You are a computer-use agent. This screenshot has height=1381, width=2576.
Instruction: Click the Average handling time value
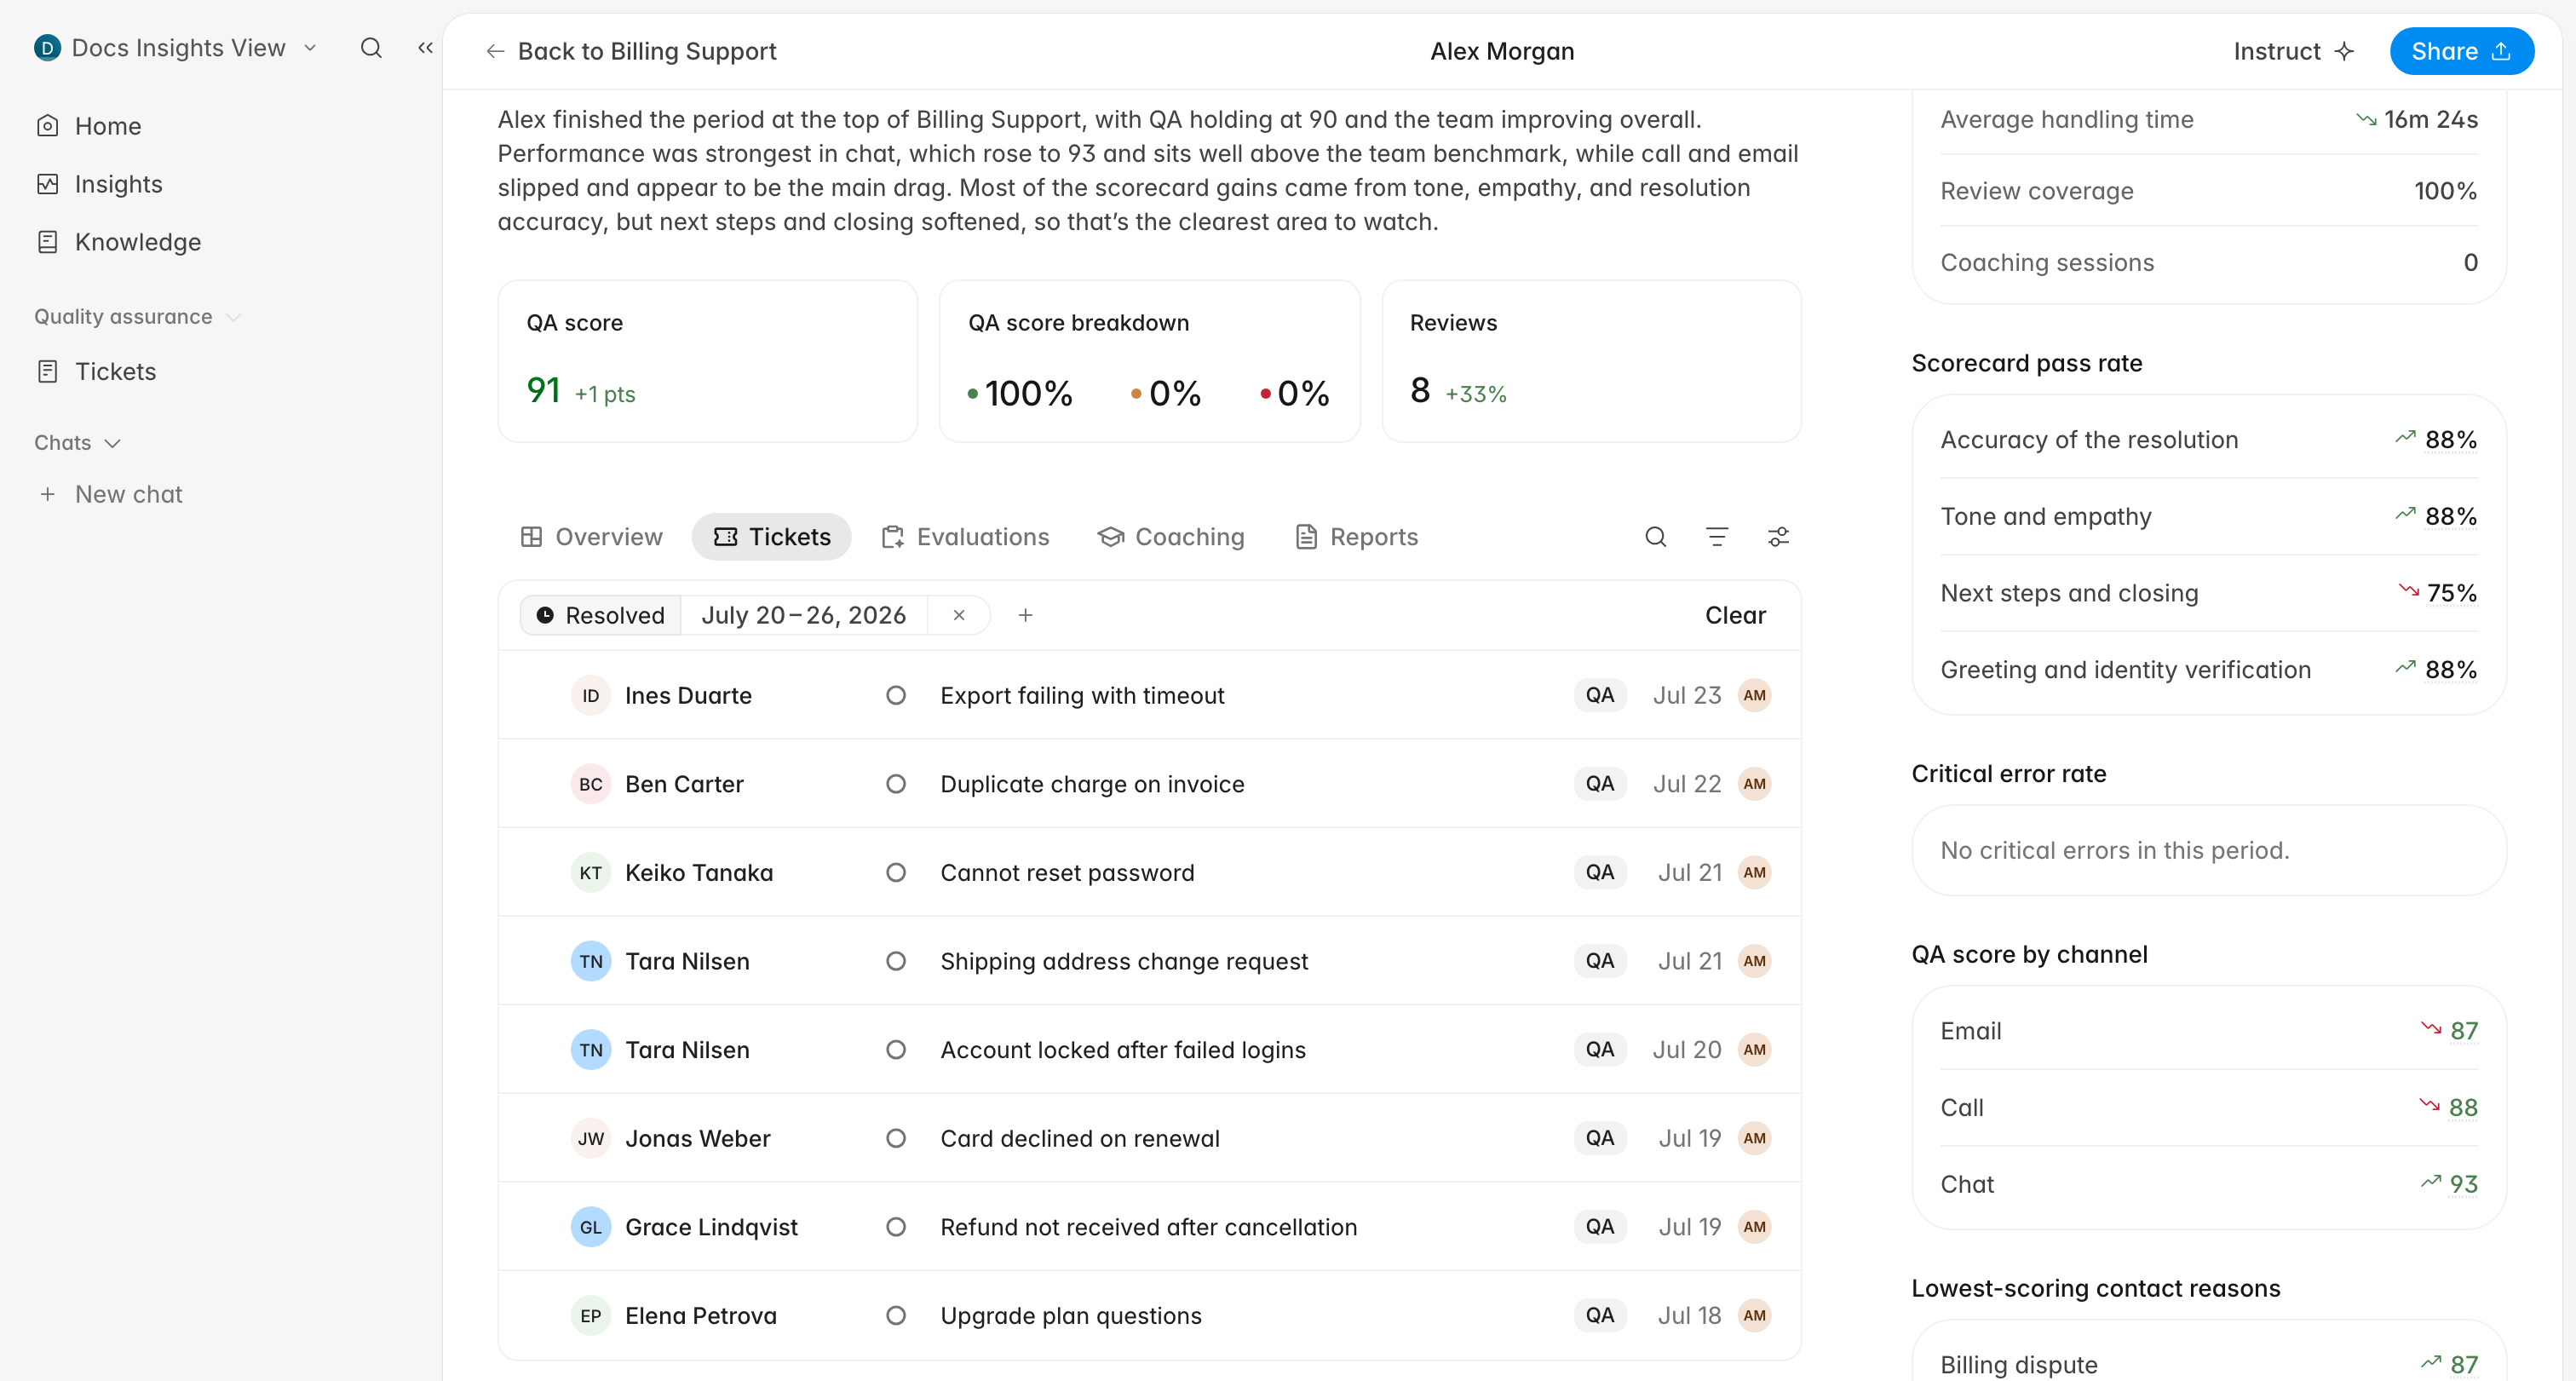2430,120
